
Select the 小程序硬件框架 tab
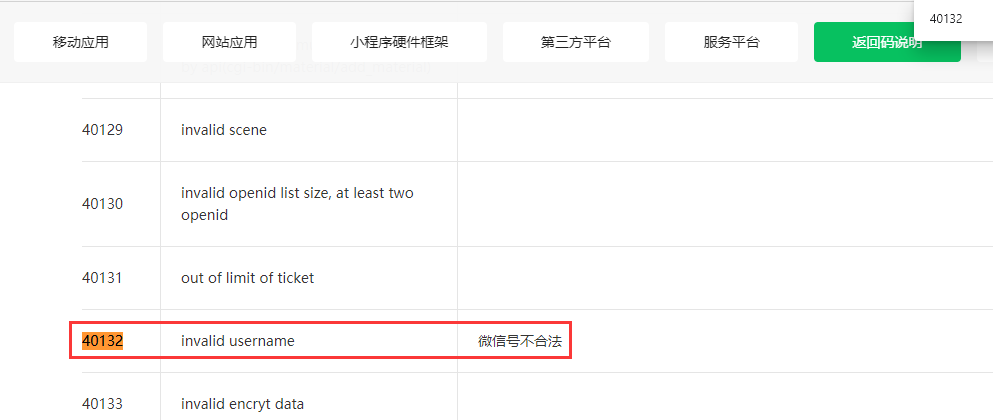click(x=399, y=42)
